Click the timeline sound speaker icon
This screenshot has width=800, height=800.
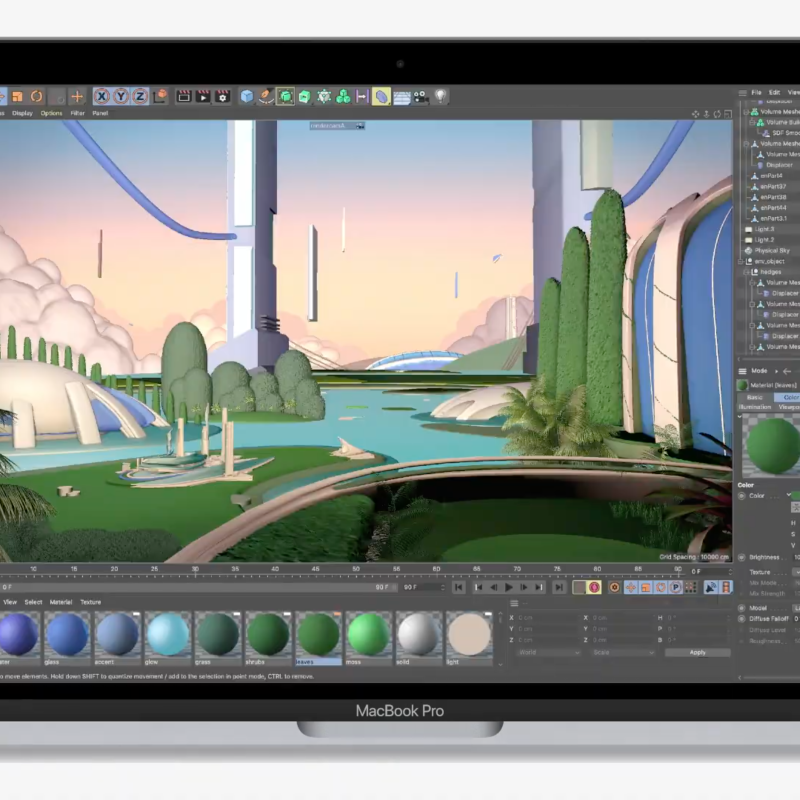[710, 588]
